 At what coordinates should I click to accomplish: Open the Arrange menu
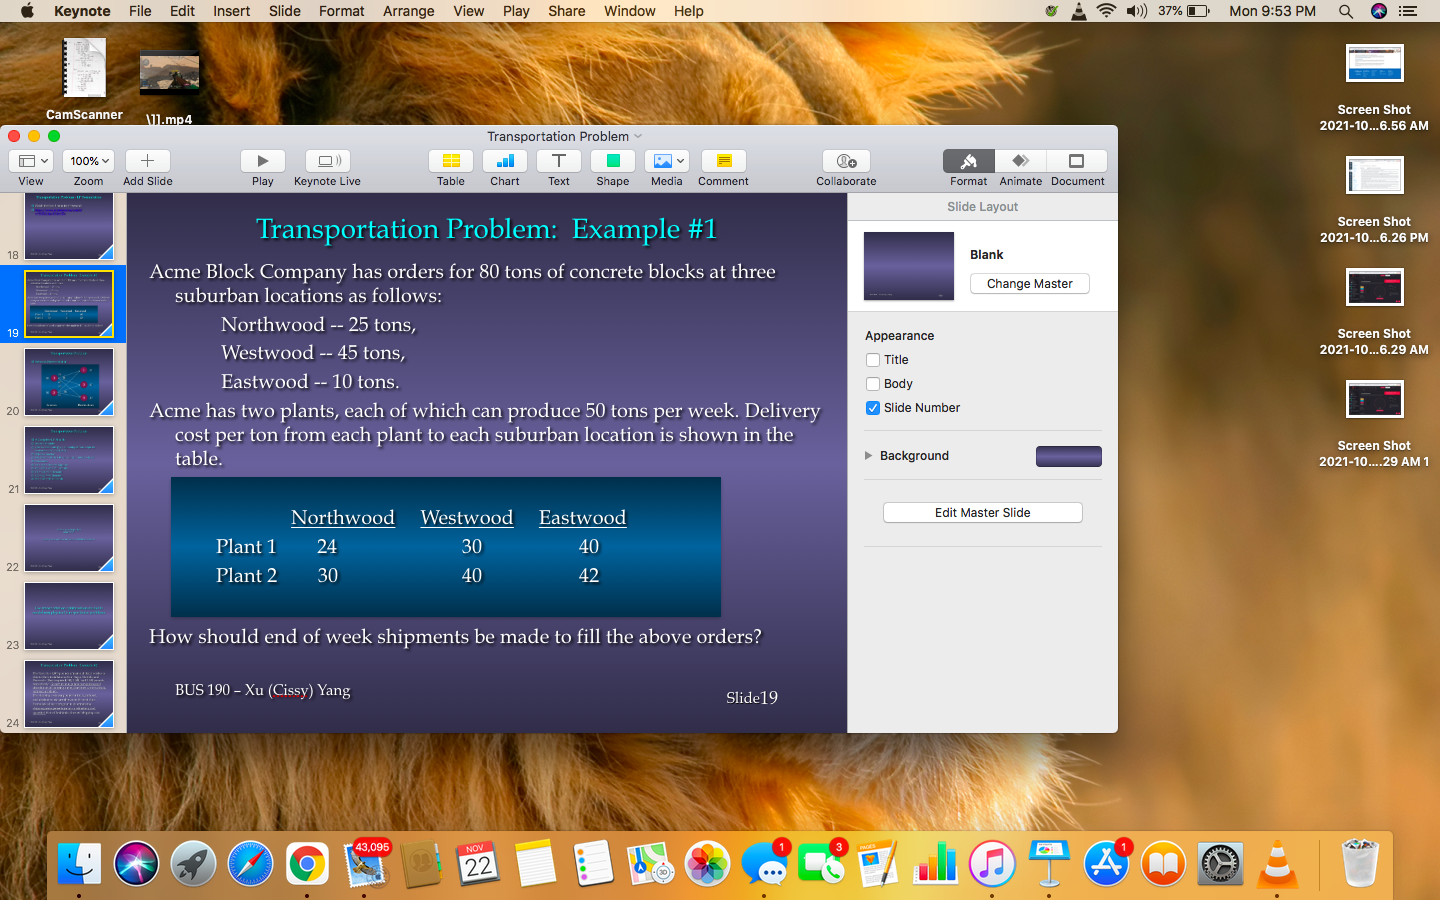click(x=408, y=11)
